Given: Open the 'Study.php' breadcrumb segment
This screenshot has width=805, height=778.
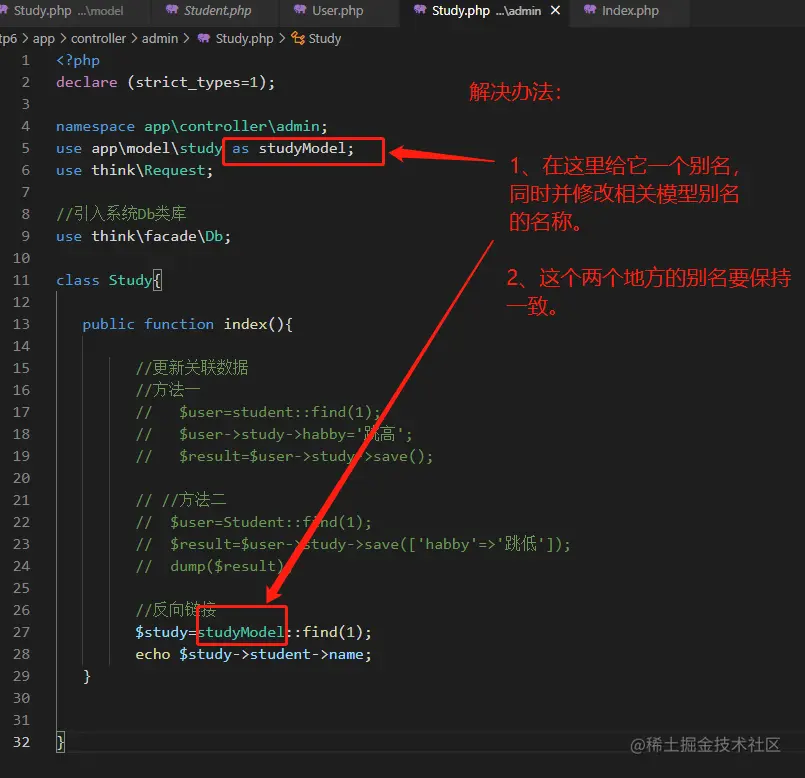Looking at the screenshot, I should (244, 39).
